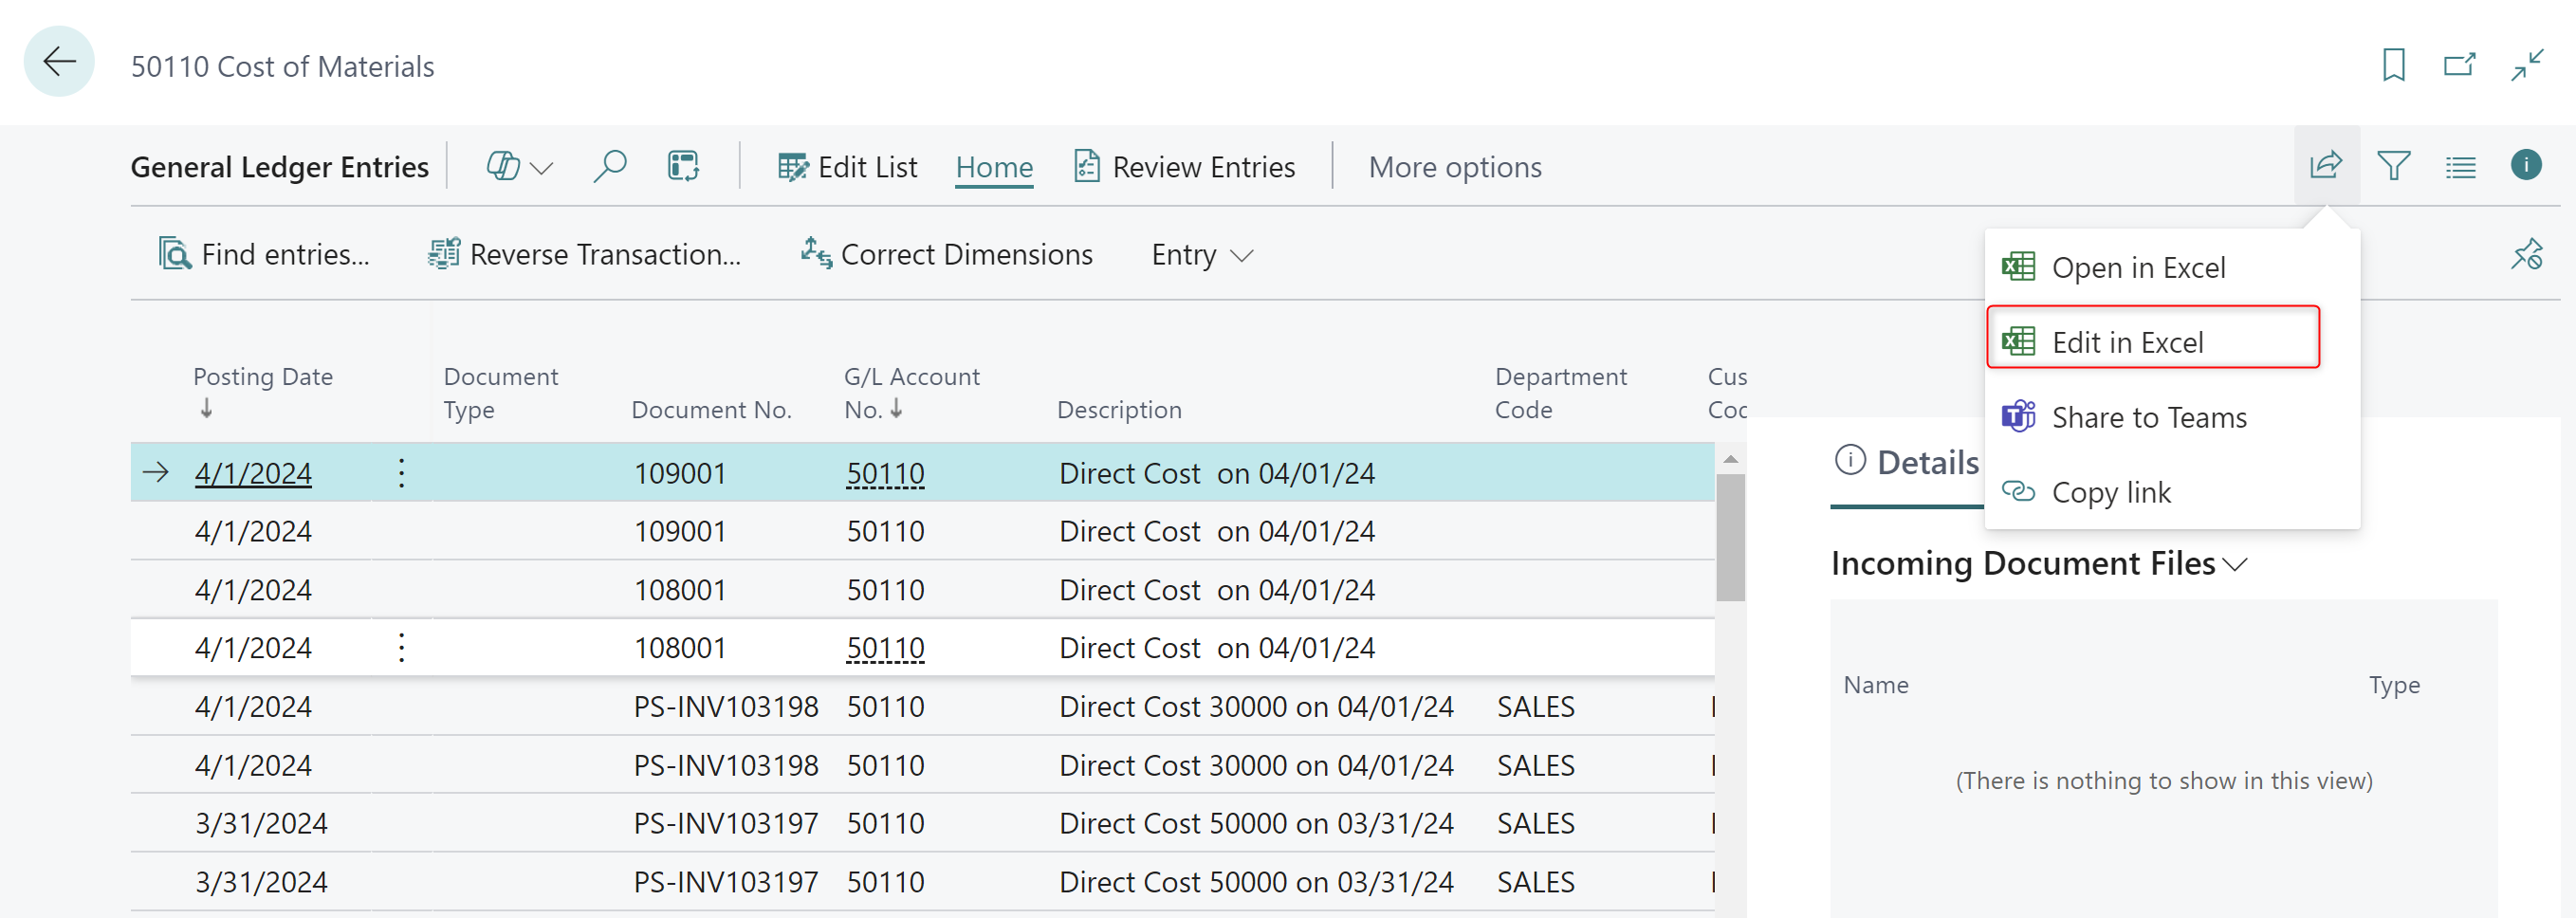Viewport: 2576px width, 918px height.
Task: Click Find entries...
Action: pos(264,254)
